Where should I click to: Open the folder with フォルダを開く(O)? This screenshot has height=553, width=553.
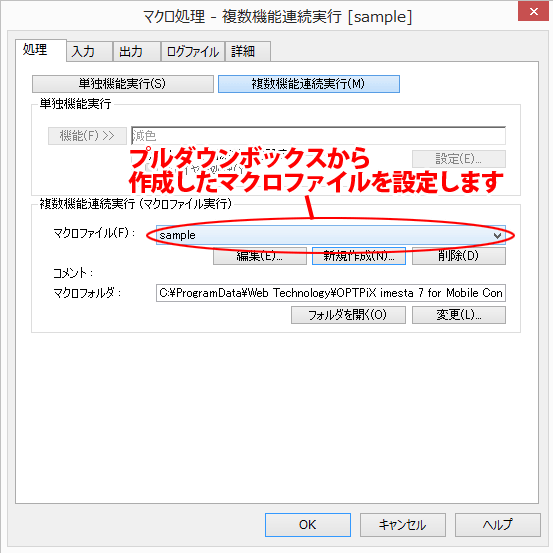pyautogui.click(x=348, y=315)
